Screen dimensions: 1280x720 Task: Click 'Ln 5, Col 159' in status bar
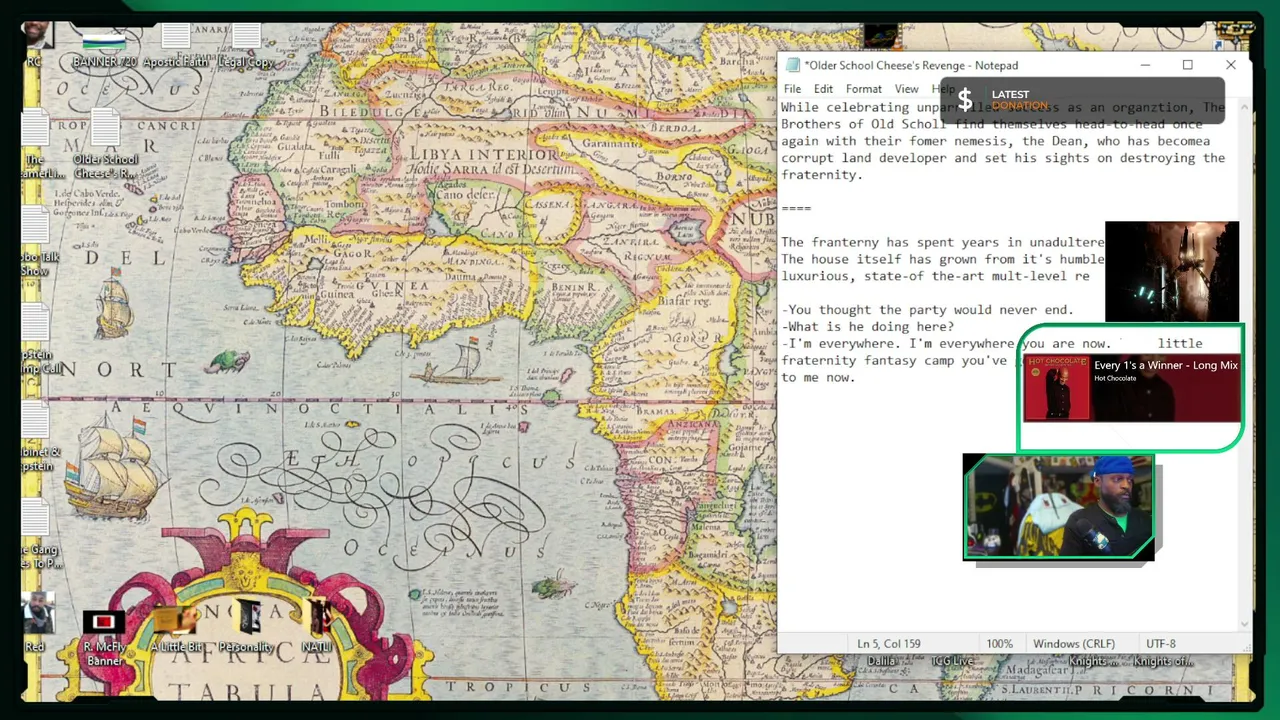[889, 644]
